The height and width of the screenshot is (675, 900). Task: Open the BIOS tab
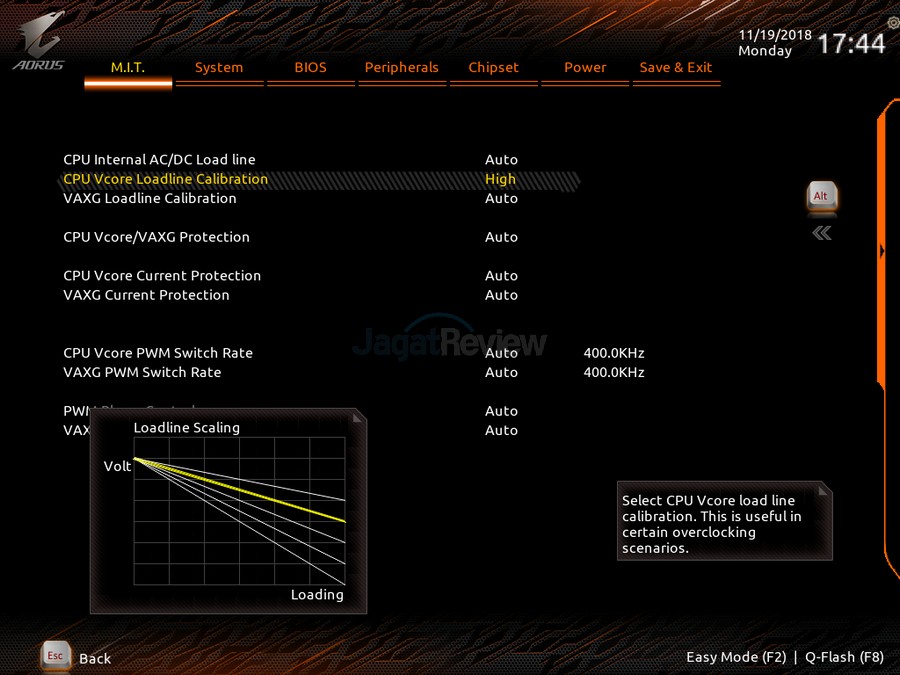[x=310, y=67]
